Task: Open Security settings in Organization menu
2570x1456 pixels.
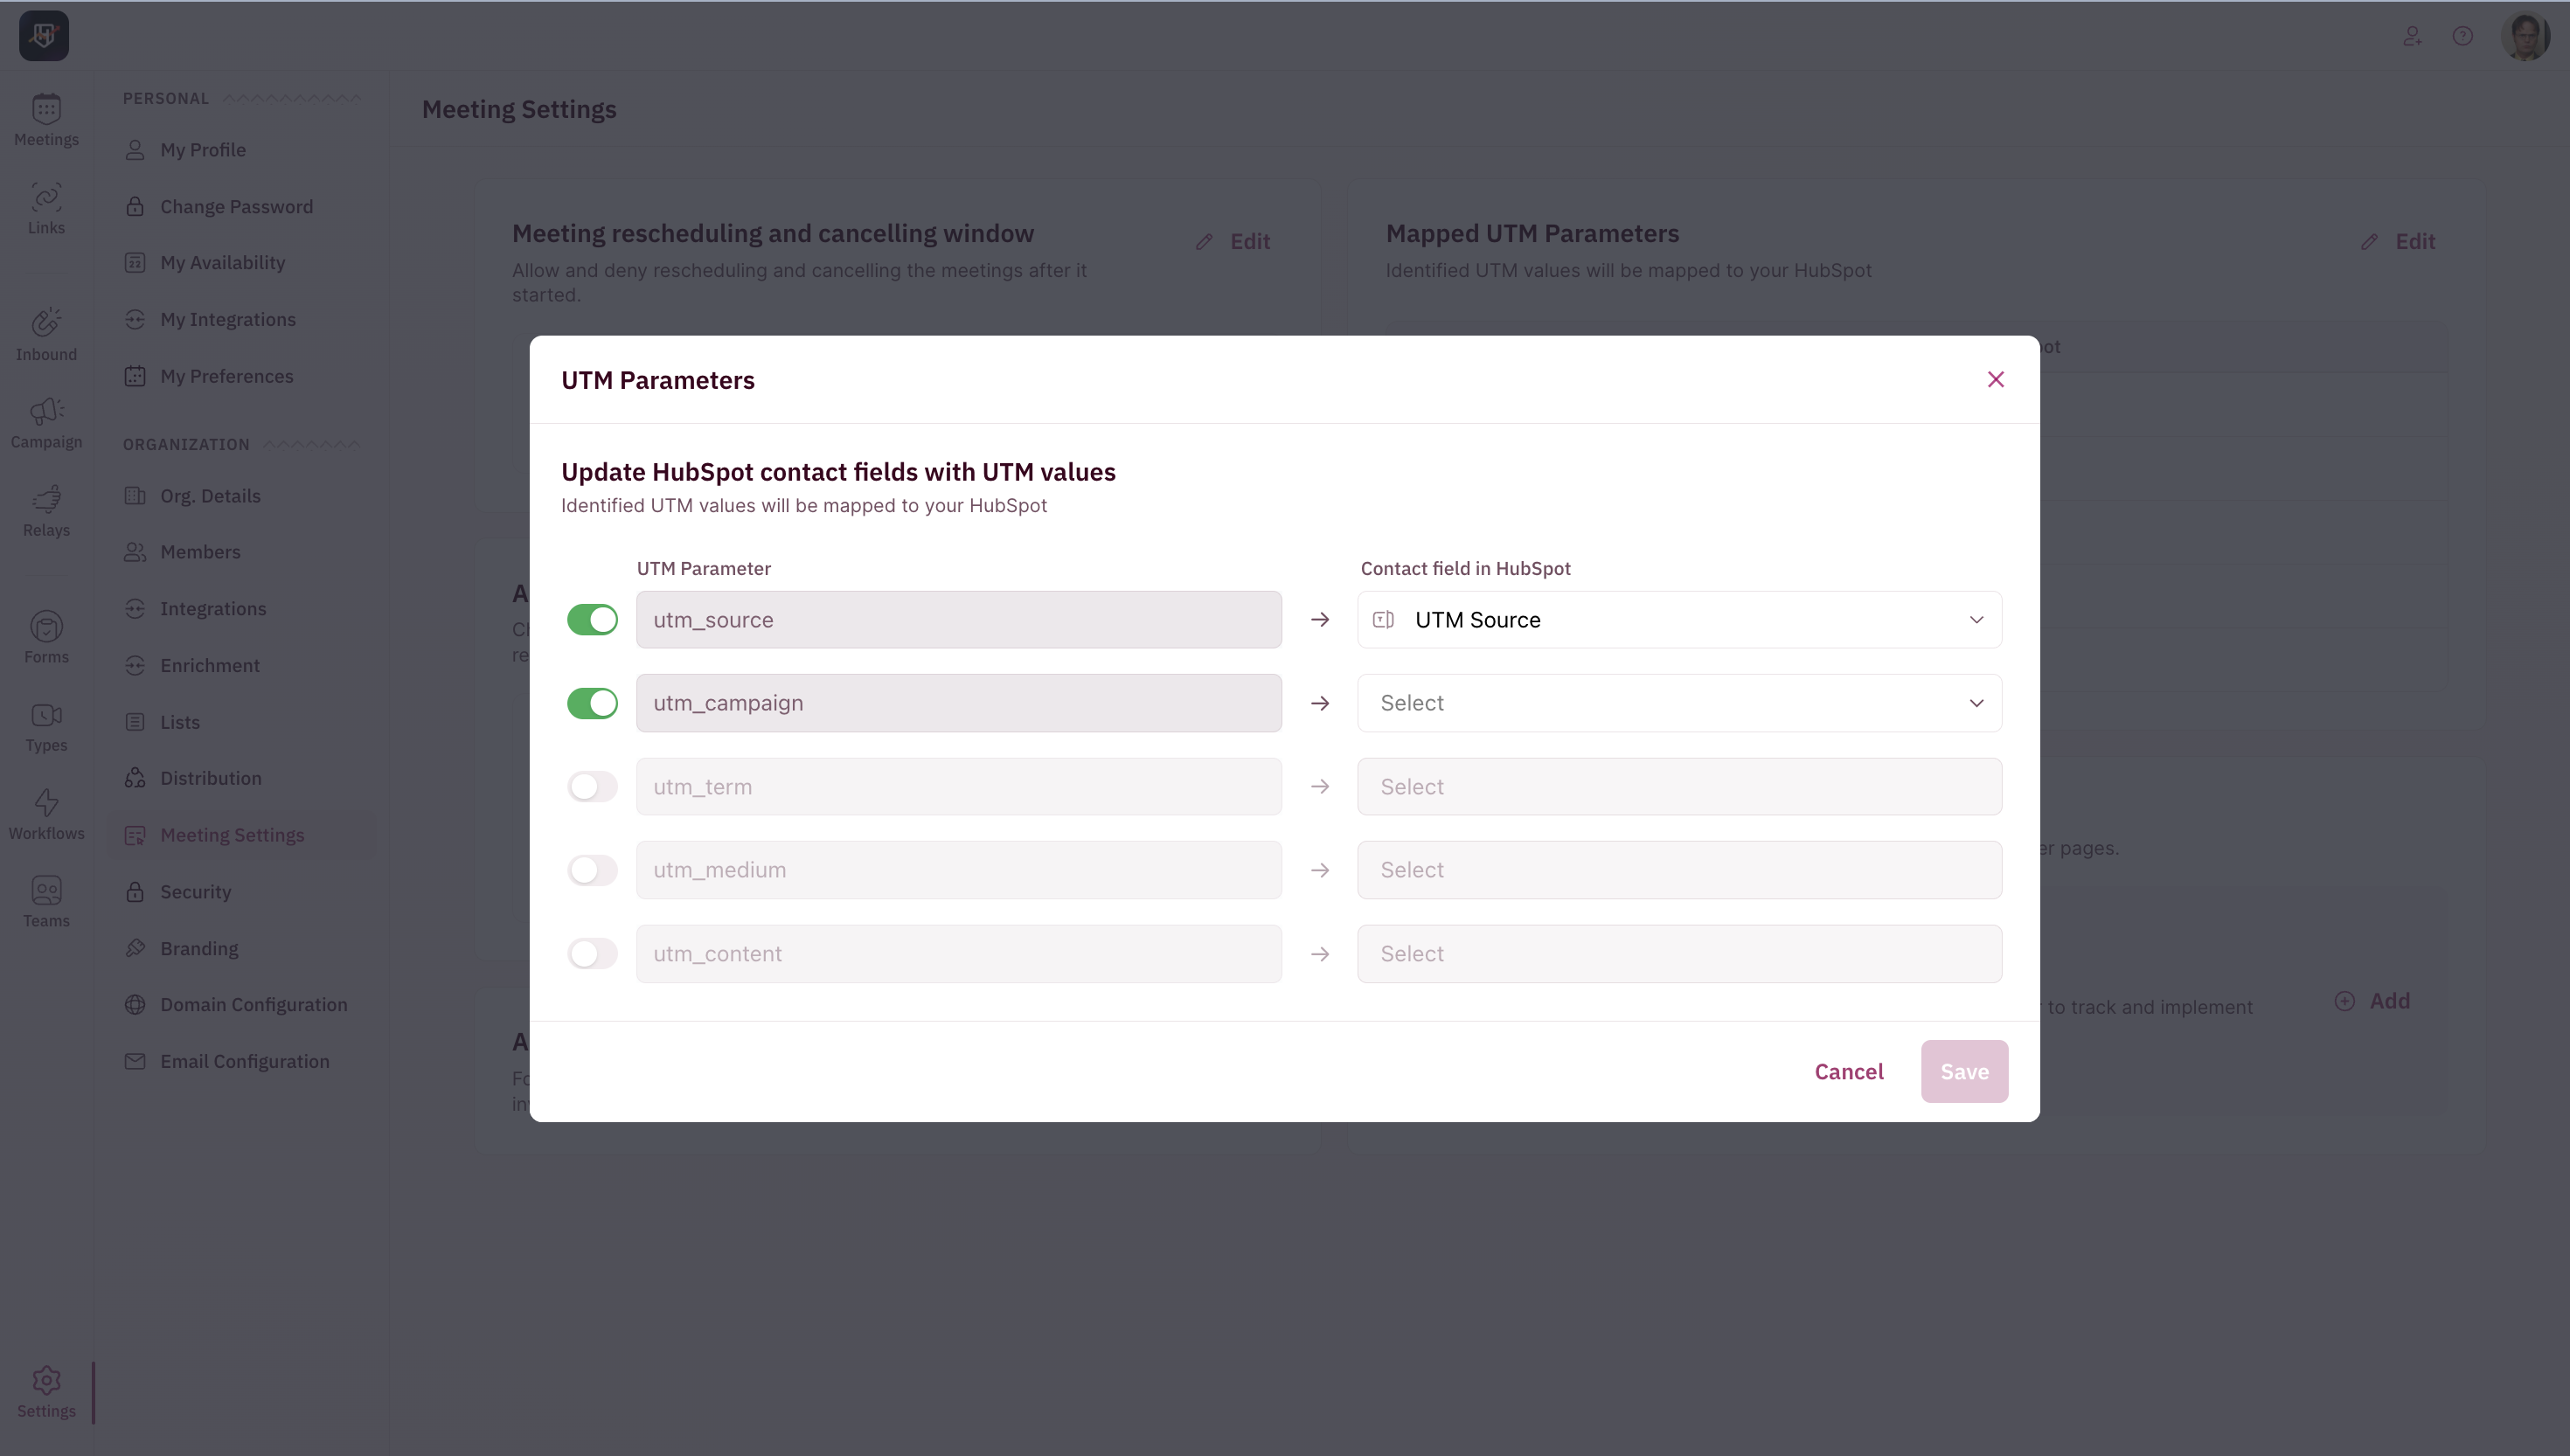Action: tap(195, 892)
